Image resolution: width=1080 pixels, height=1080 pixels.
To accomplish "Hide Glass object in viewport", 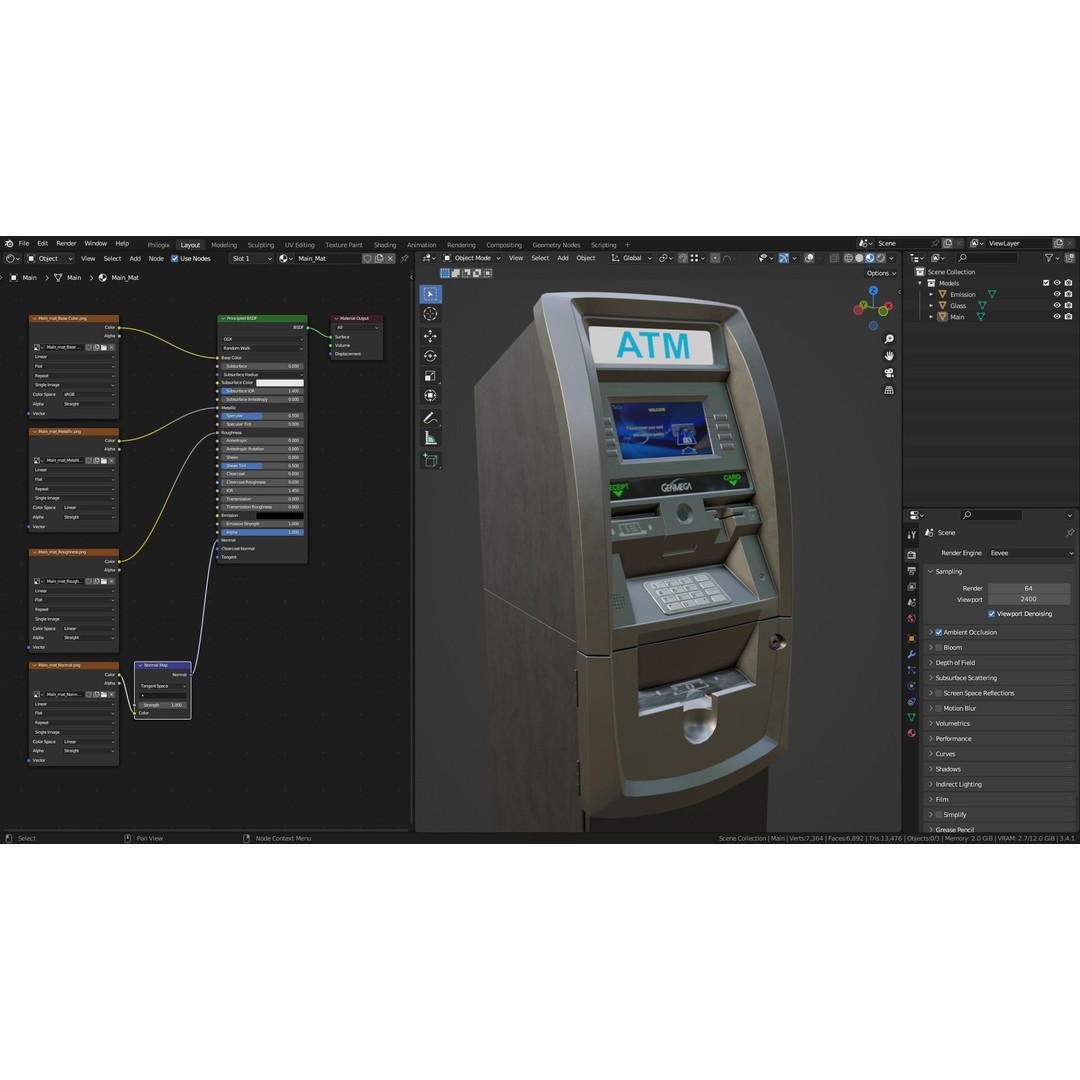I will coord(1057,305).
